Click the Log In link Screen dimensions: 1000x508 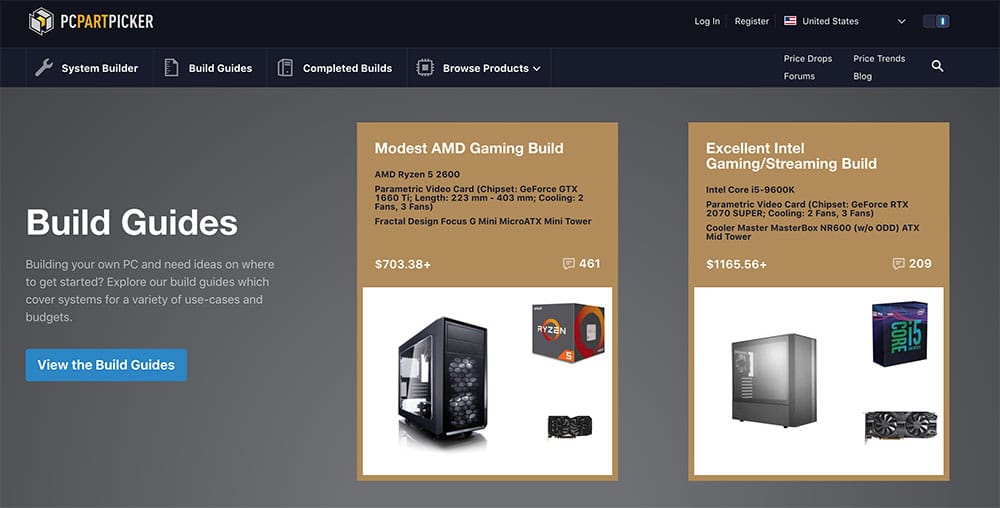coord(707,21)
